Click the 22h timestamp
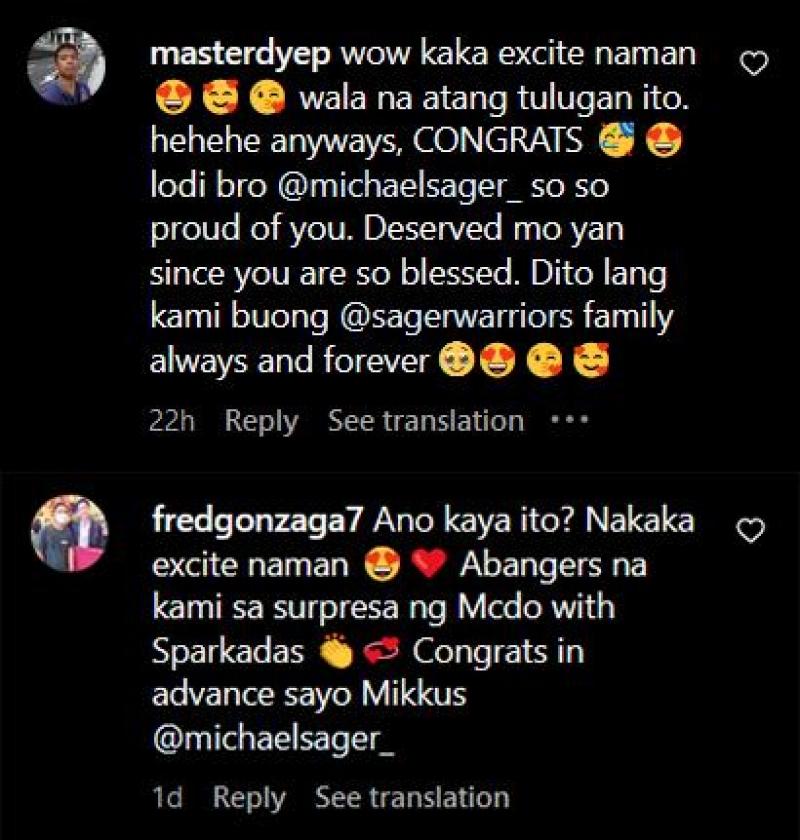 pyautogui.click(x=171, y=421)
